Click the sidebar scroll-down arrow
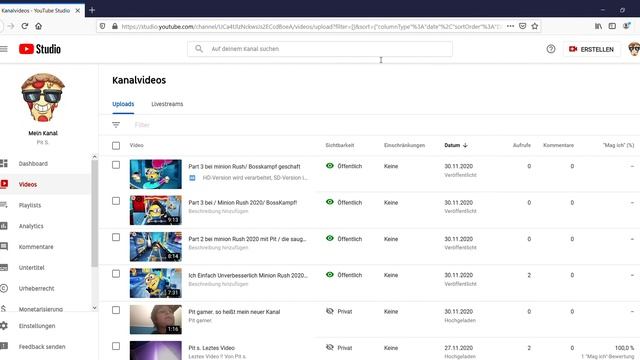The width and height of the screenshot is (640, 360). coord(94,308)
